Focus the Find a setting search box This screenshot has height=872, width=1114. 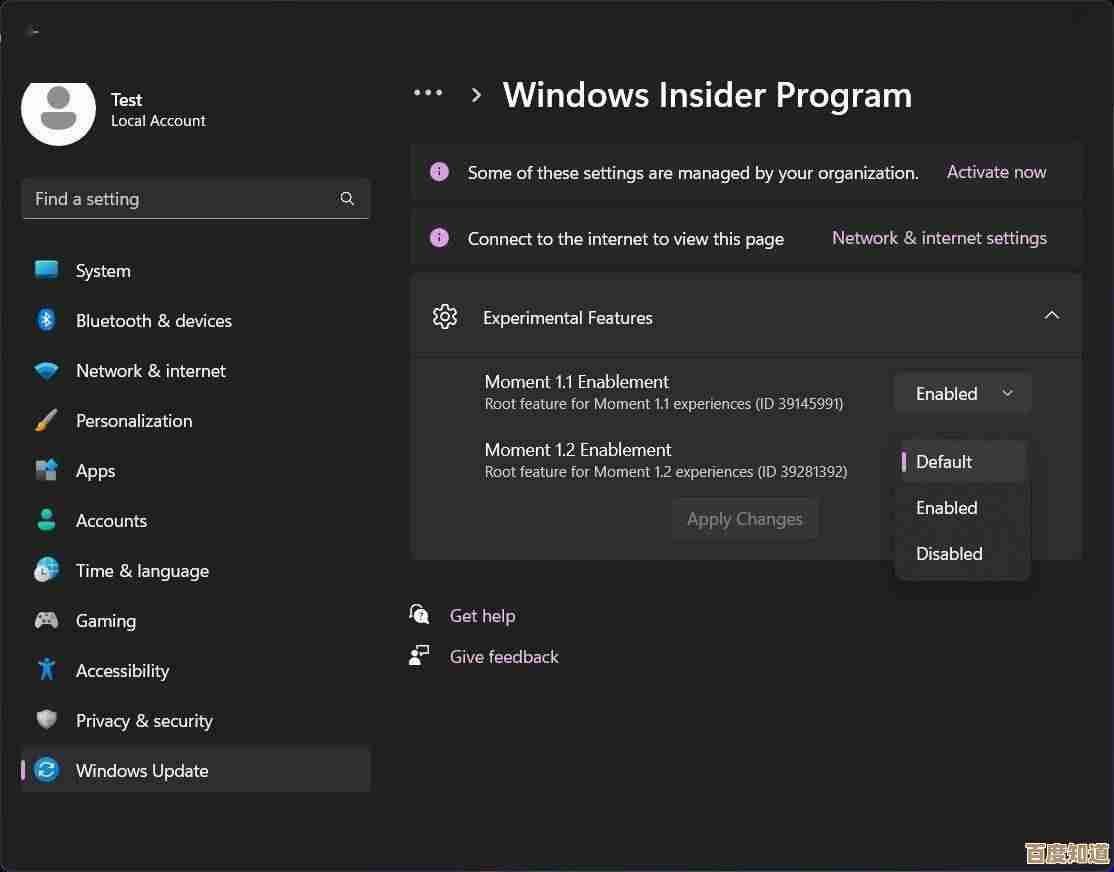[x=180, y=199]
